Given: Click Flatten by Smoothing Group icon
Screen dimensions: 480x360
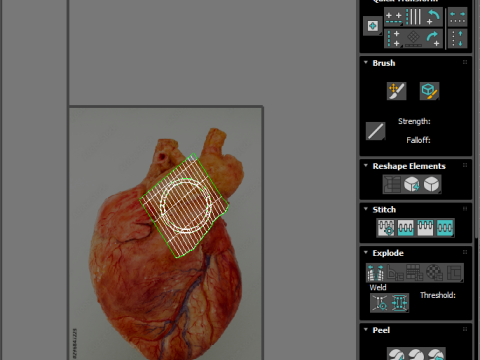Looking at the screenshot, I should [415, 273].
